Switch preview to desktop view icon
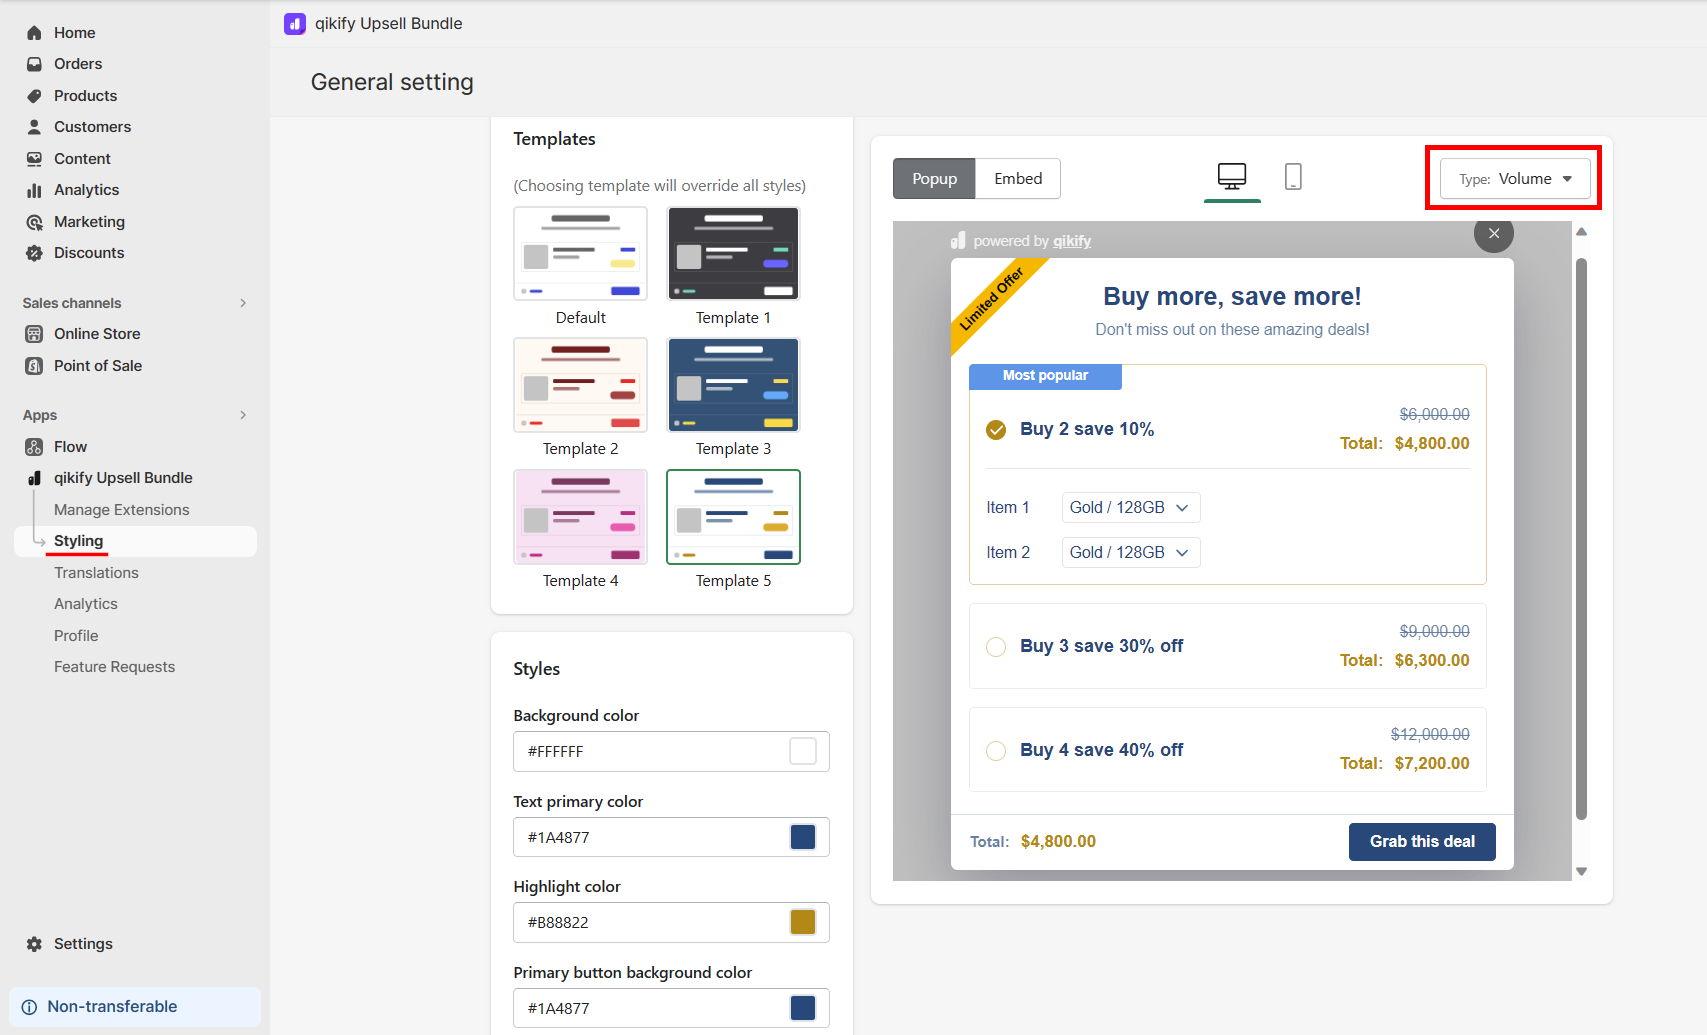Image resolution: width=1707 pixels, height=1035 pixels. point(1232,177)
